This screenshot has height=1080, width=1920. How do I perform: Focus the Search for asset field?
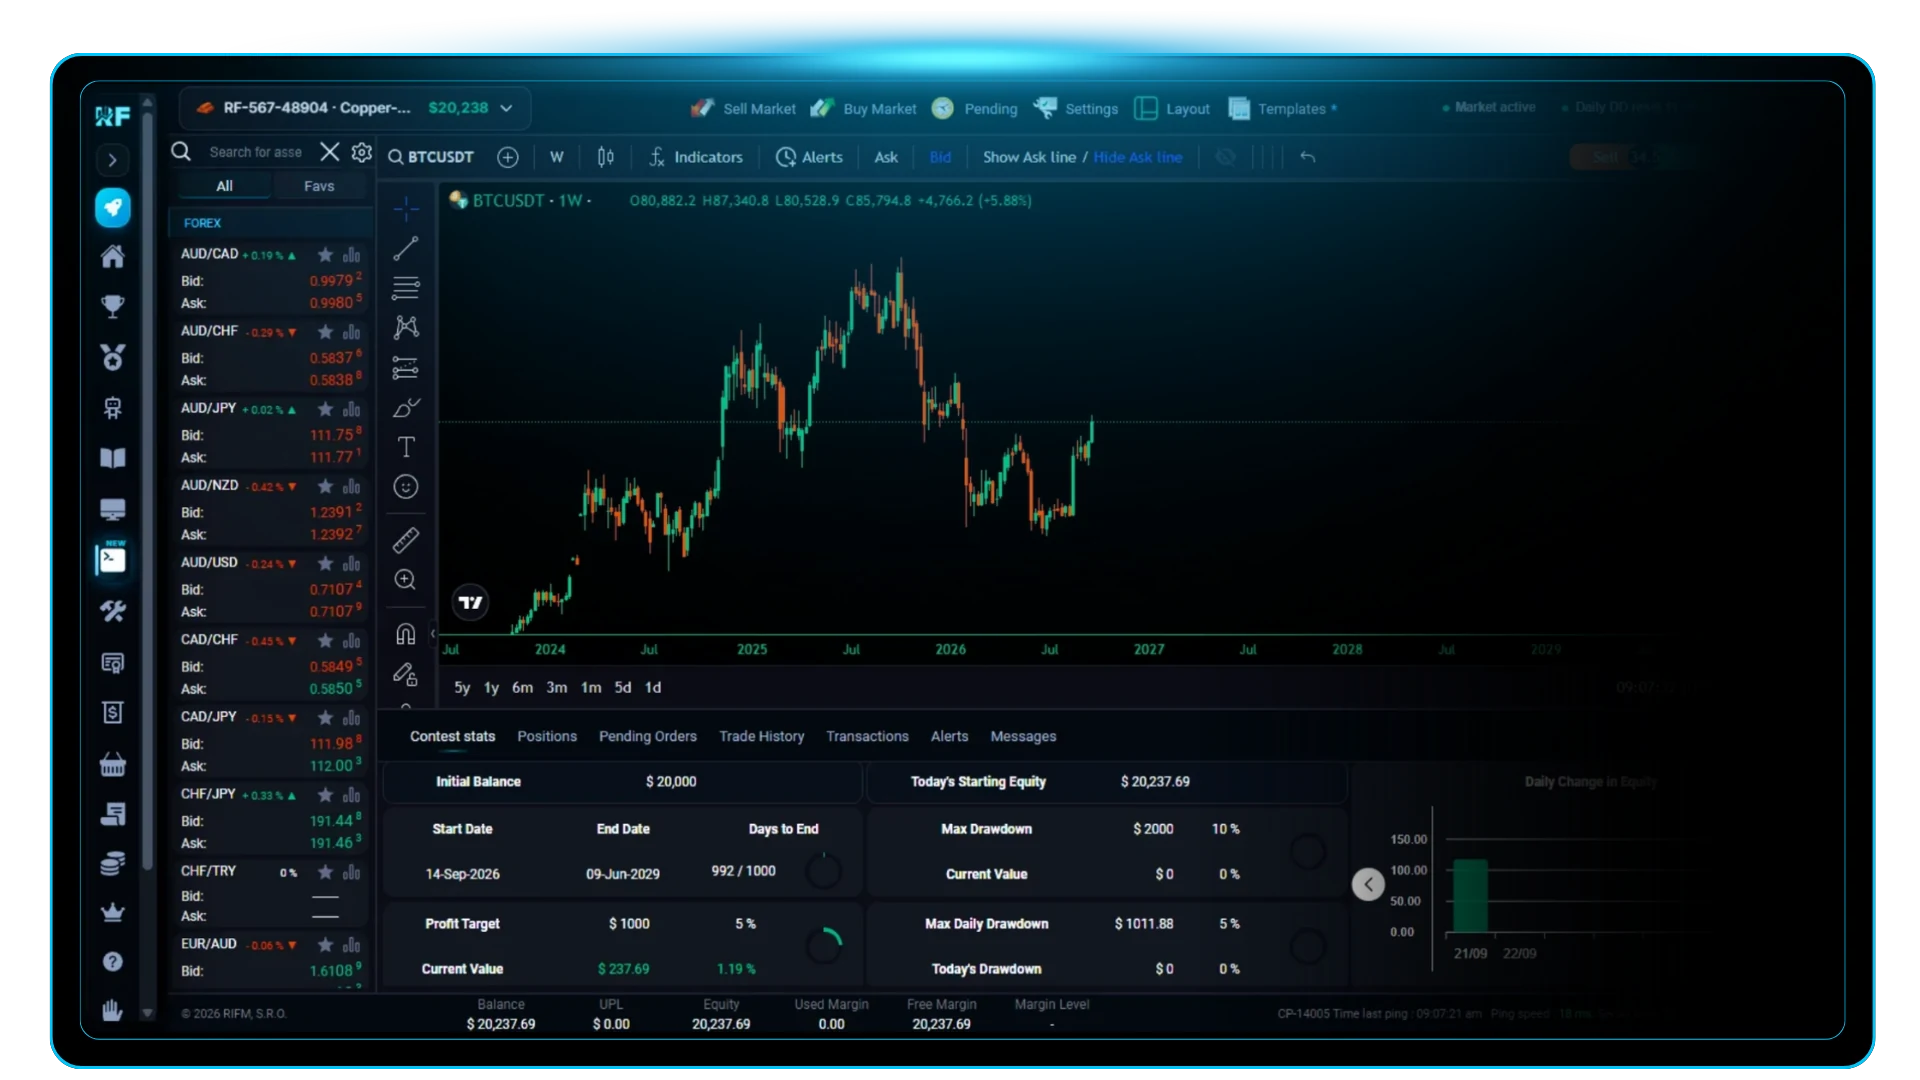[256, 152]
